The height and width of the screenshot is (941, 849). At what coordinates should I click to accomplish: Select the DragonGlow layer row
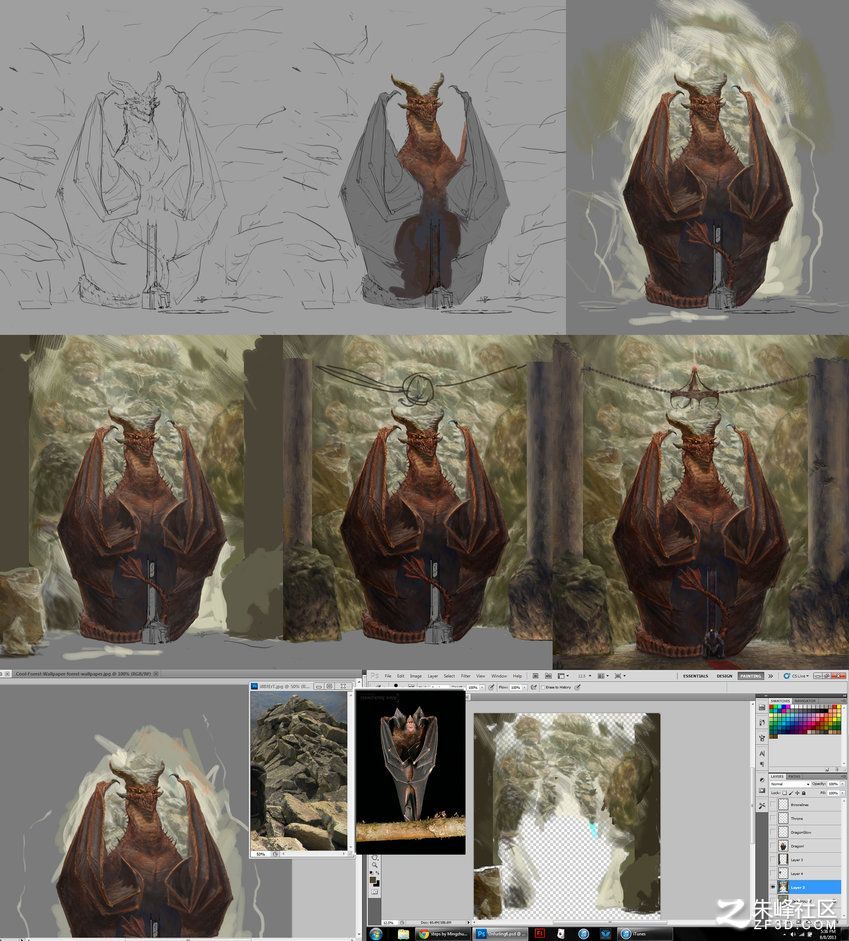(x=806, y=832)
